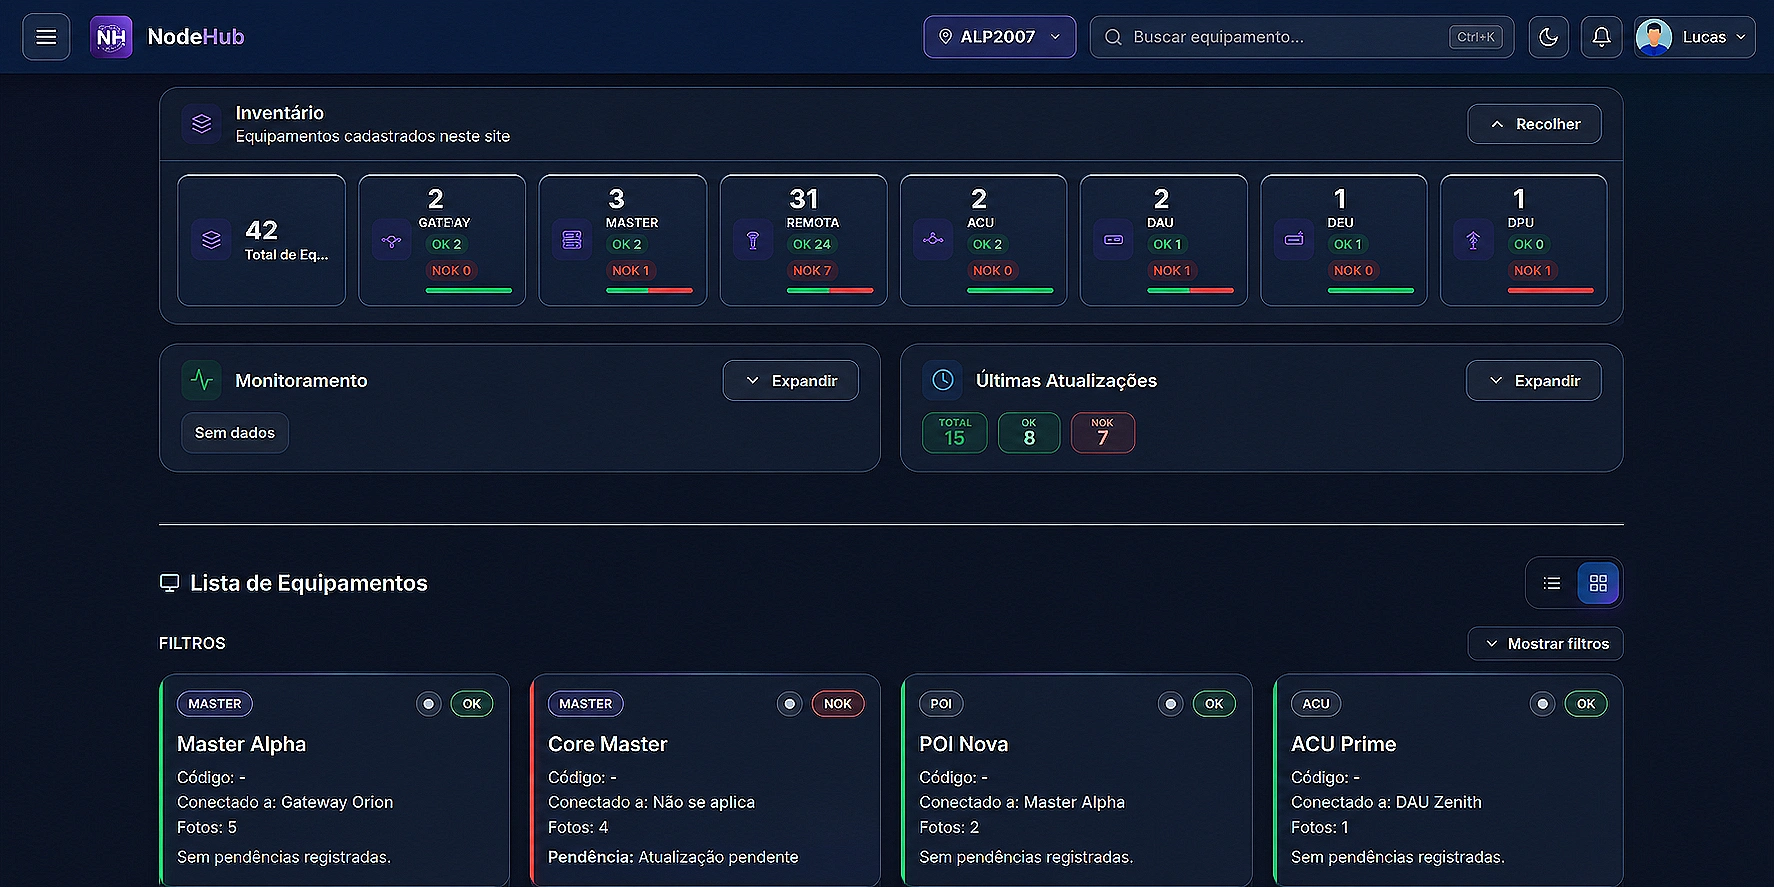This screenshot has height=887, width=1774.
Task: Click the search magnifier icon
Action: (x=1113, y=37)
